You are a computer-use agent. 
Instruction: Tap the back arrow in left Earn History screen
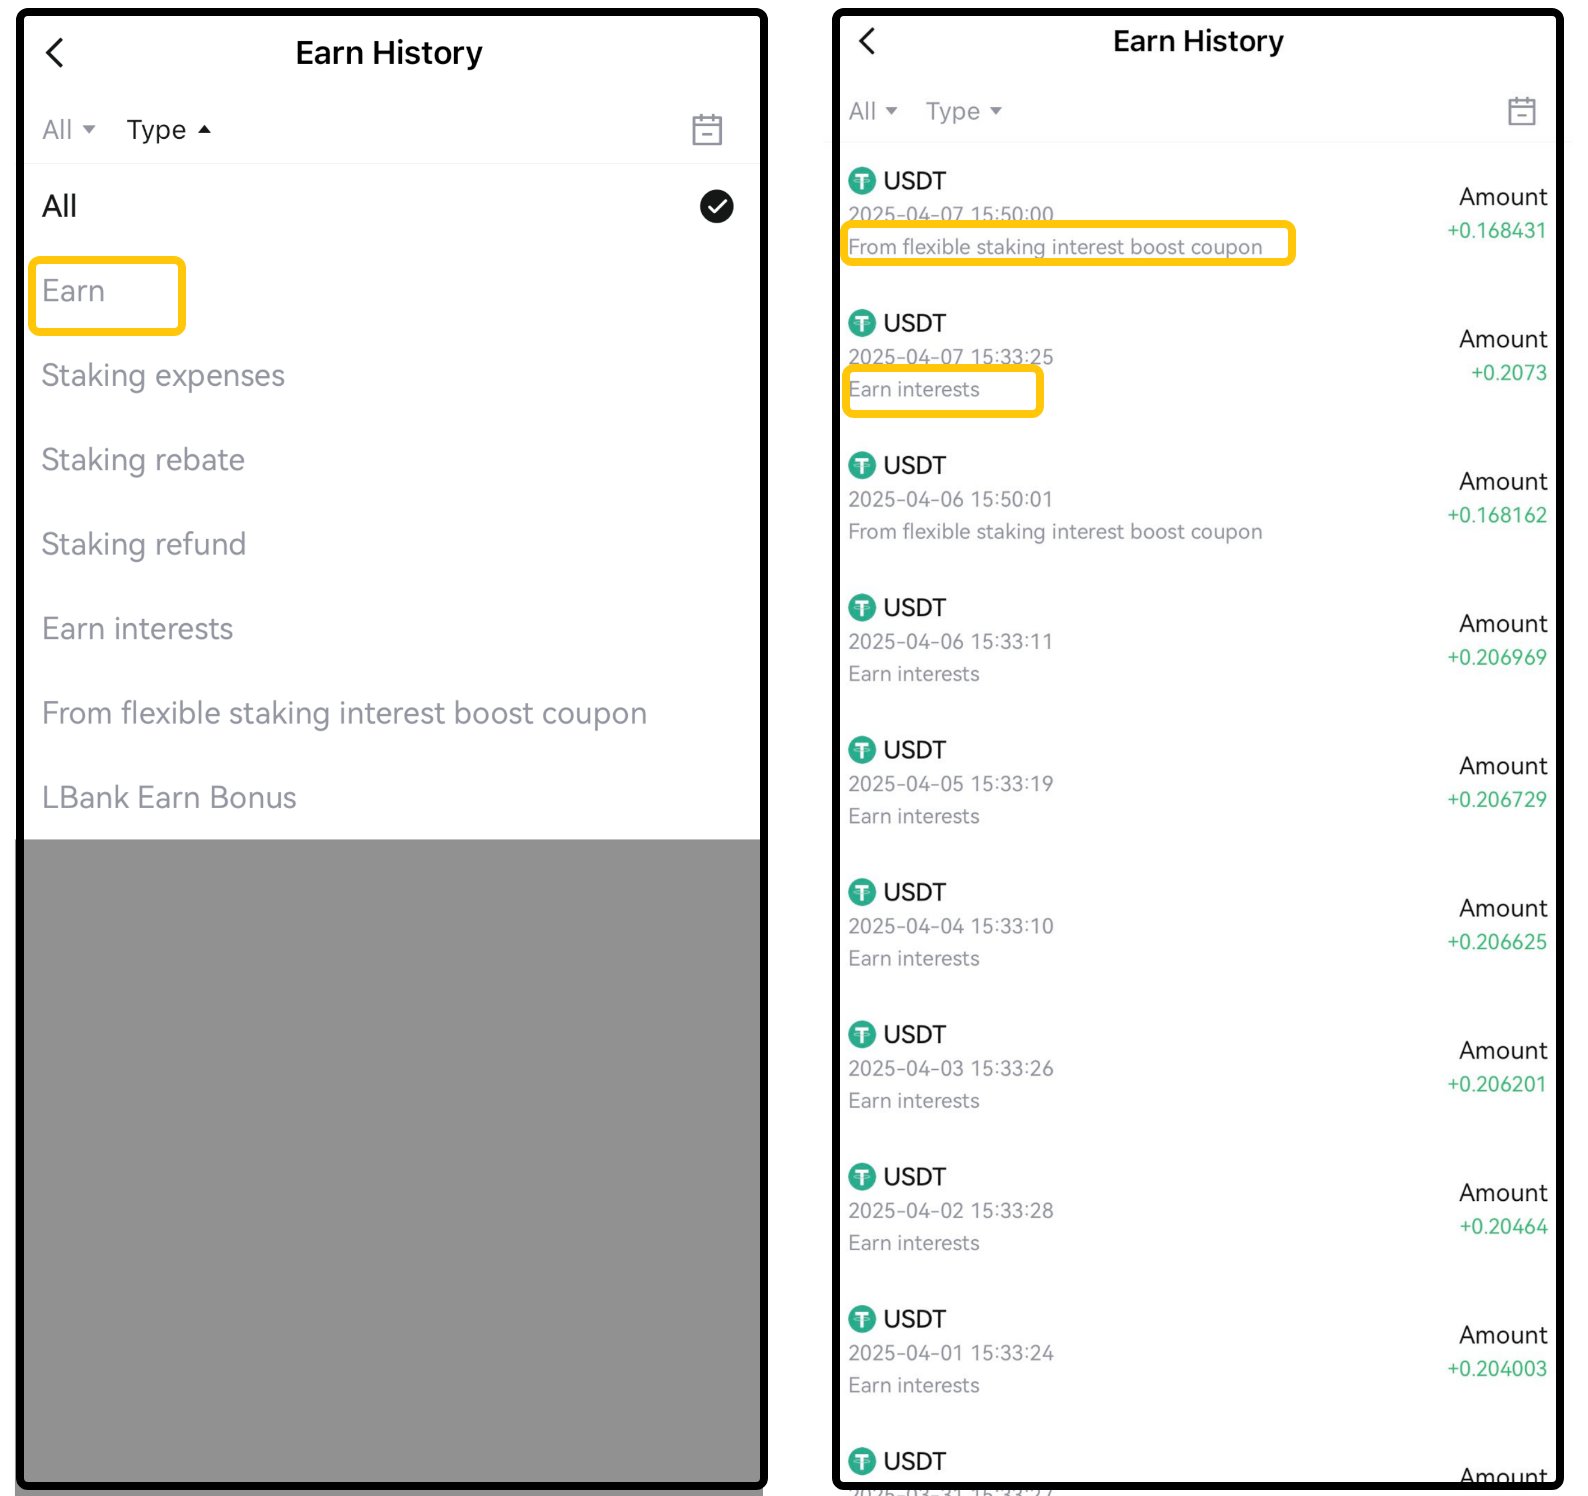[x=56, y=53]
